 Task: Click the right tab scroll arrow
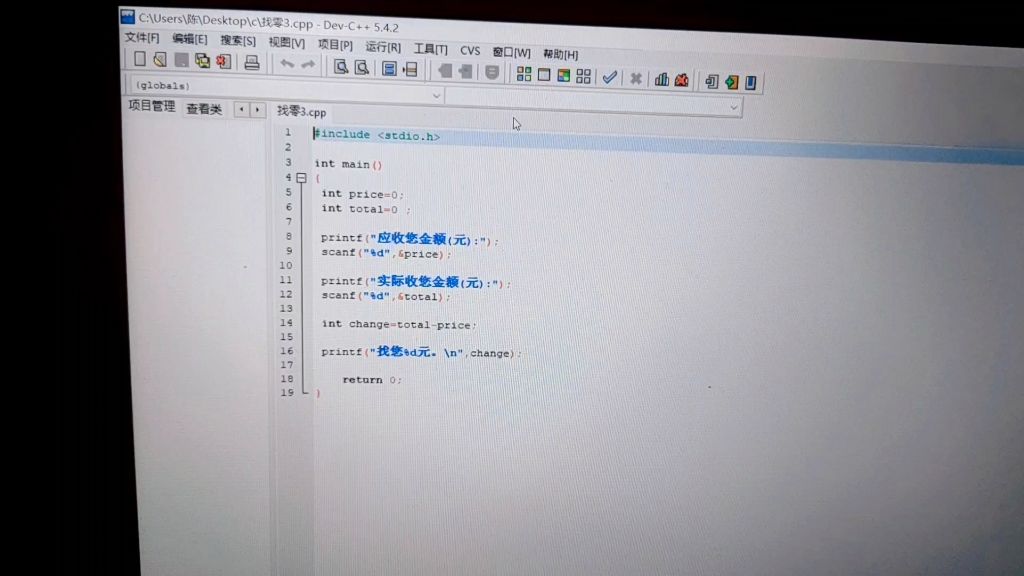258,110
